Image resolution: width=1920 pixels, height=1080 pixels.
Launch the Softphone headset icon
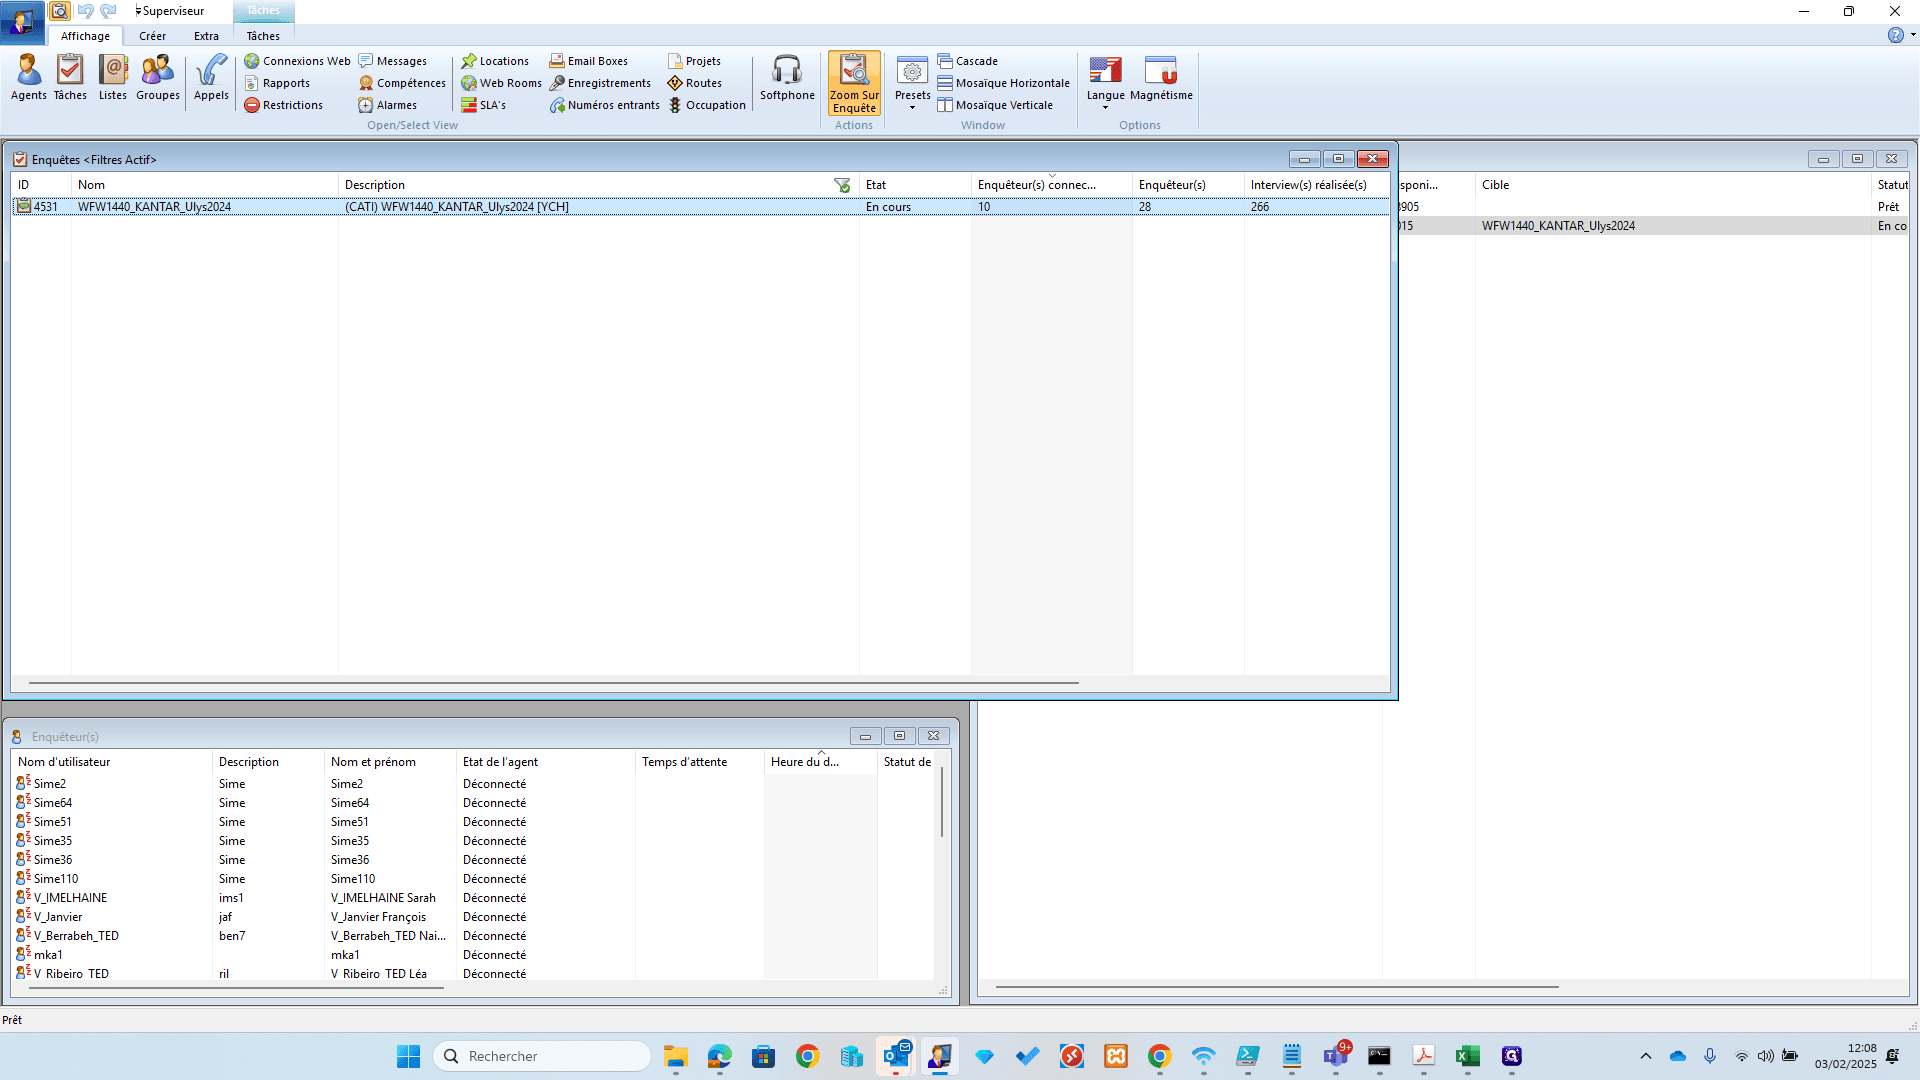(787, 78)
